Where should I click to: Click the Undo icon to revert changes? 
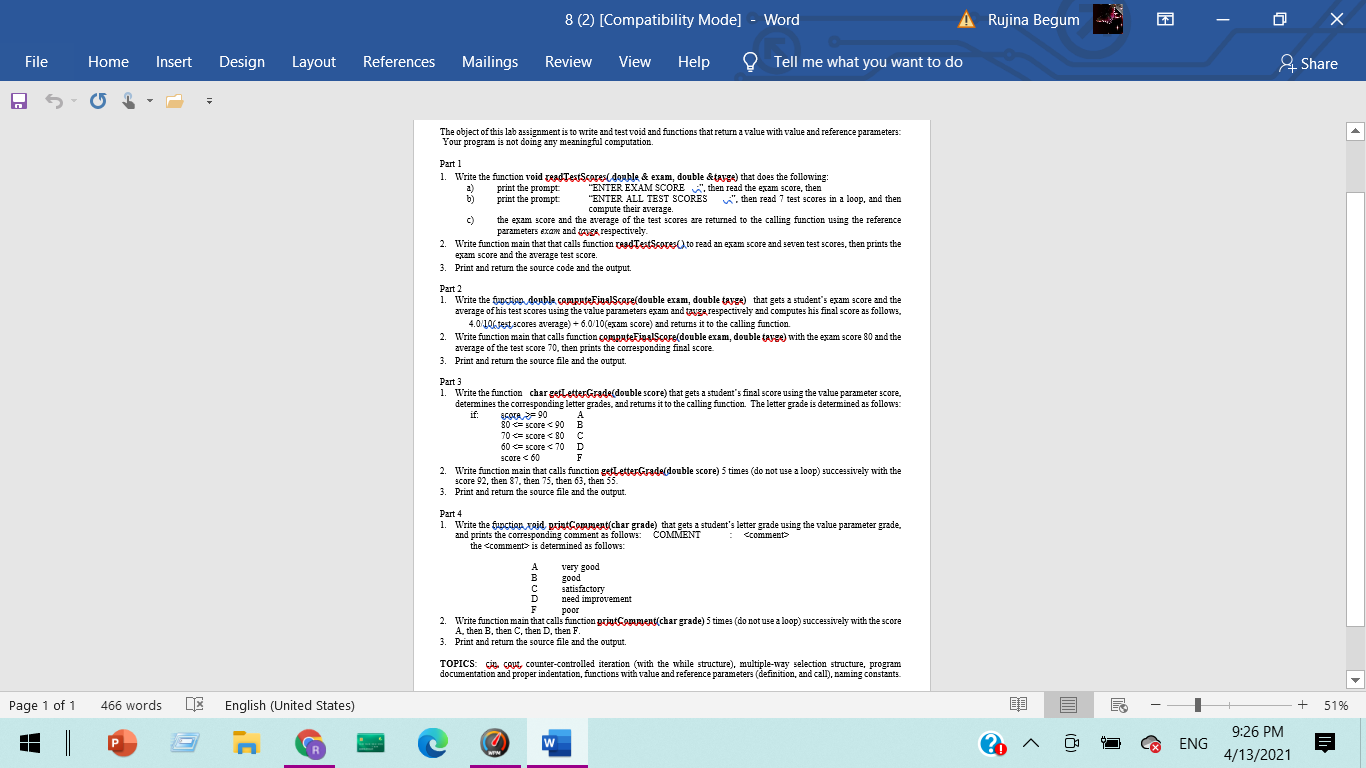point(53,100)
